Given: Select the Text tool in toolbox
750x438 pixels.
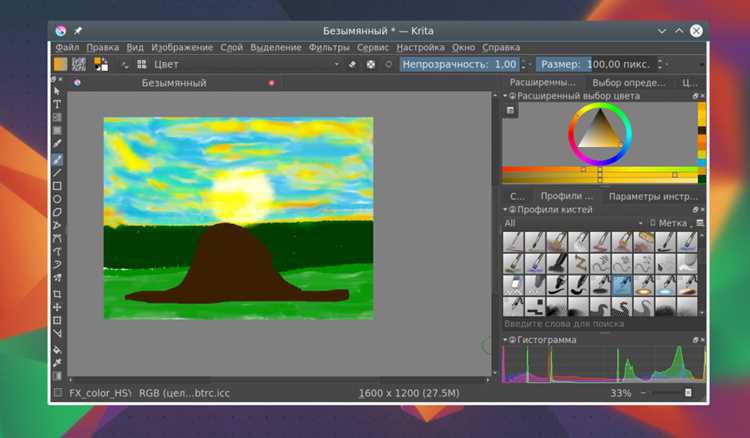Looking at the screenshot, I should click(x=57, y=104).
